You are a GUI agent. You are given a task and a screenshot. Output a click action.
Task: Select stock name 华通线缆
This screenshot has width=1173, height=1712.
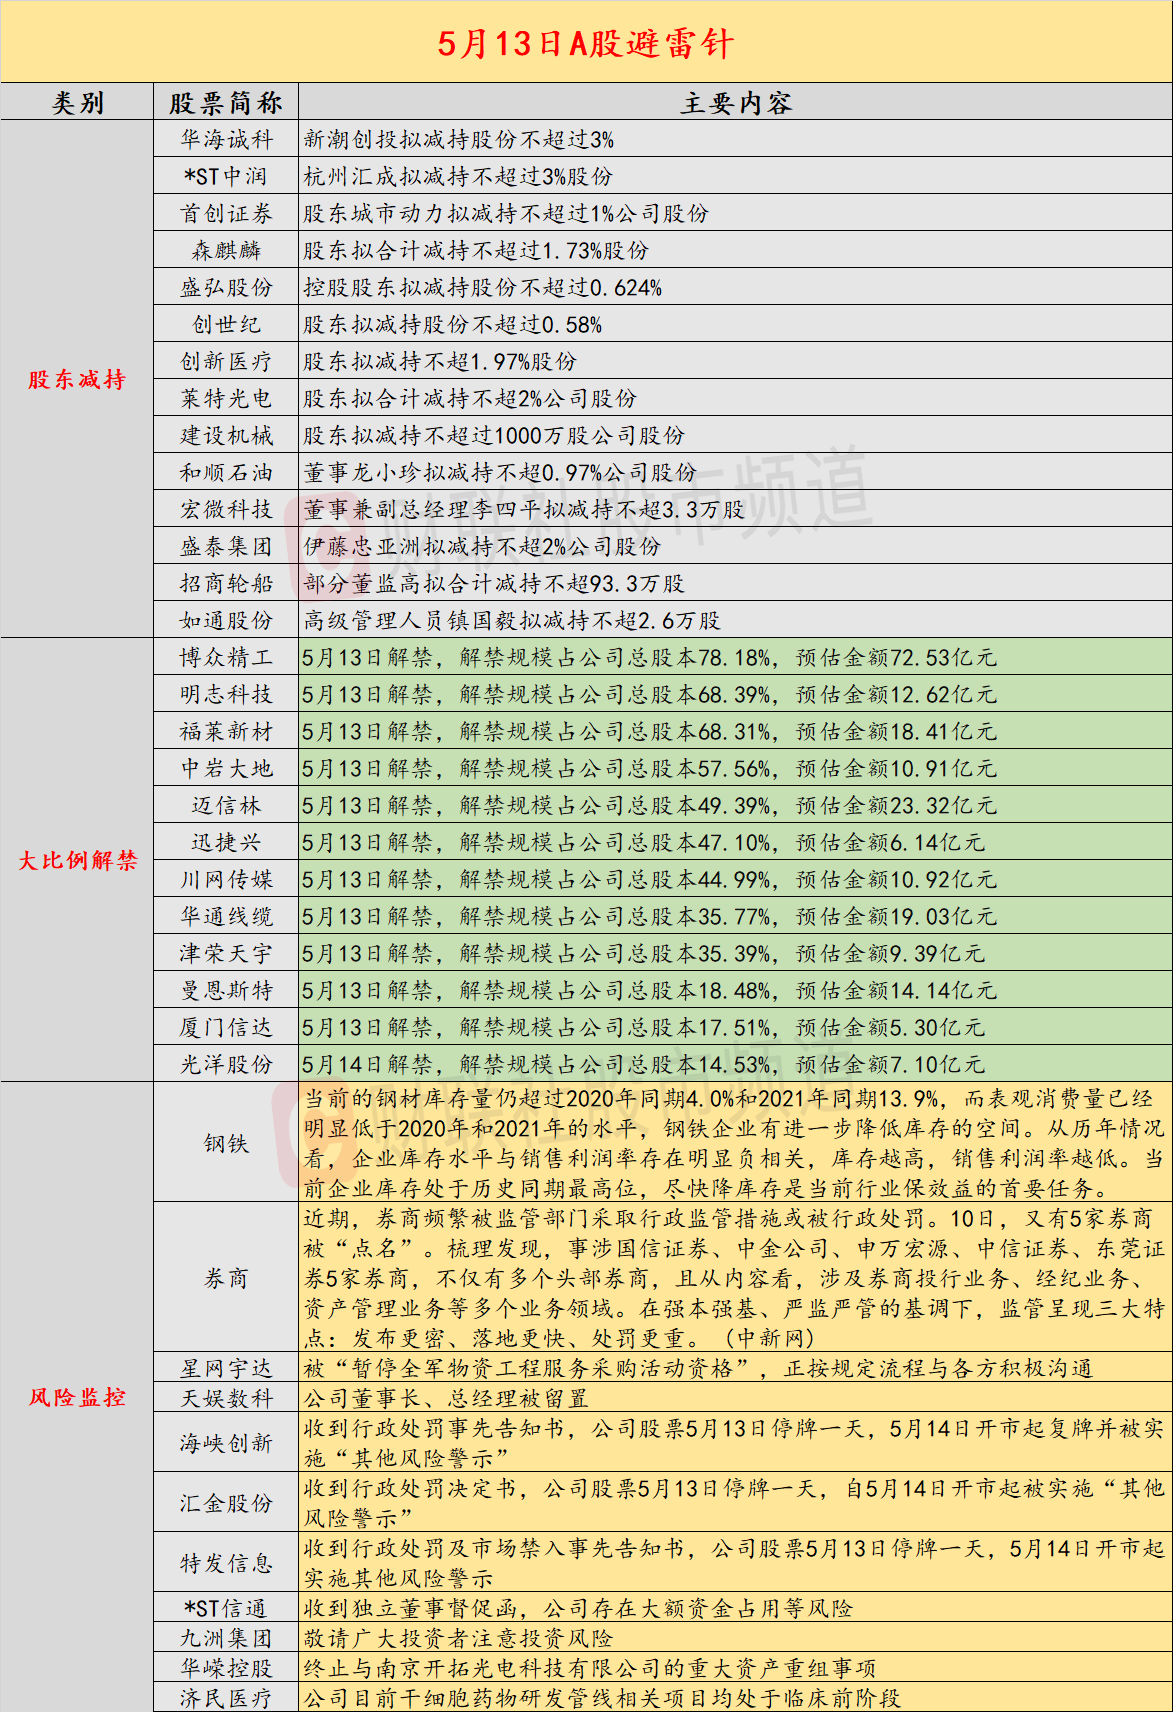(226, 916)
